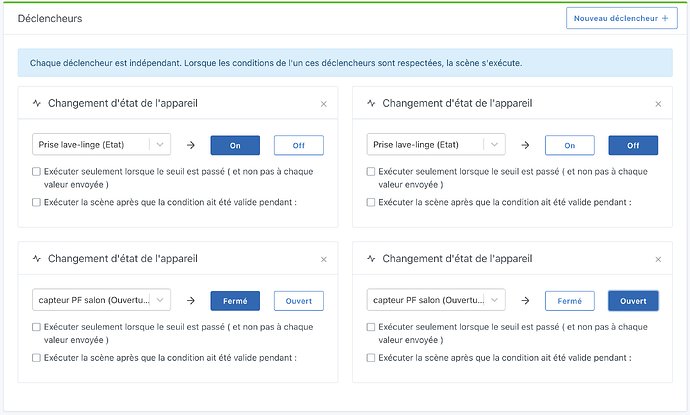Select On in the top-right trigger
The image size is (690, 415).
[x=570, y=145]
